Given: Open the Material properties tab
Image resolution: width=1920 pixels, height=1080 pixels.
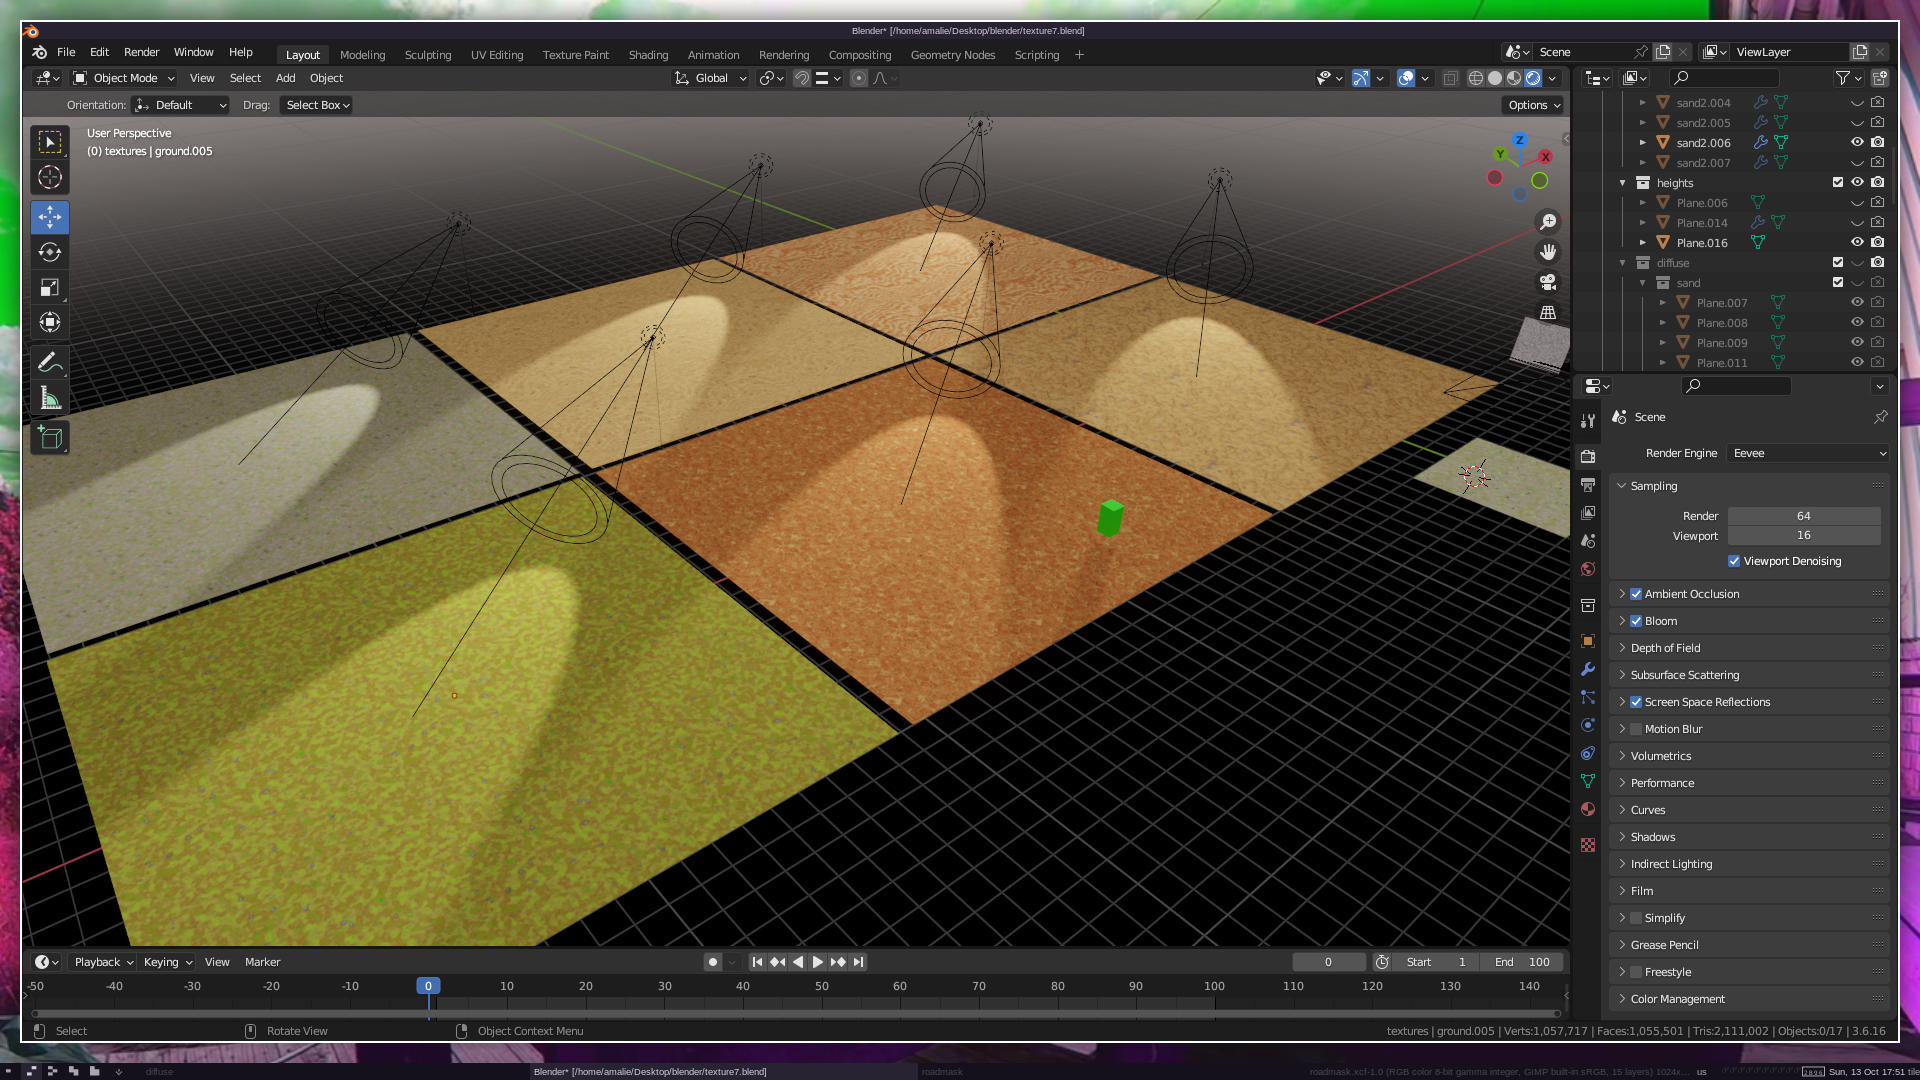Looking at the screenshot, I should (1588, 809).
